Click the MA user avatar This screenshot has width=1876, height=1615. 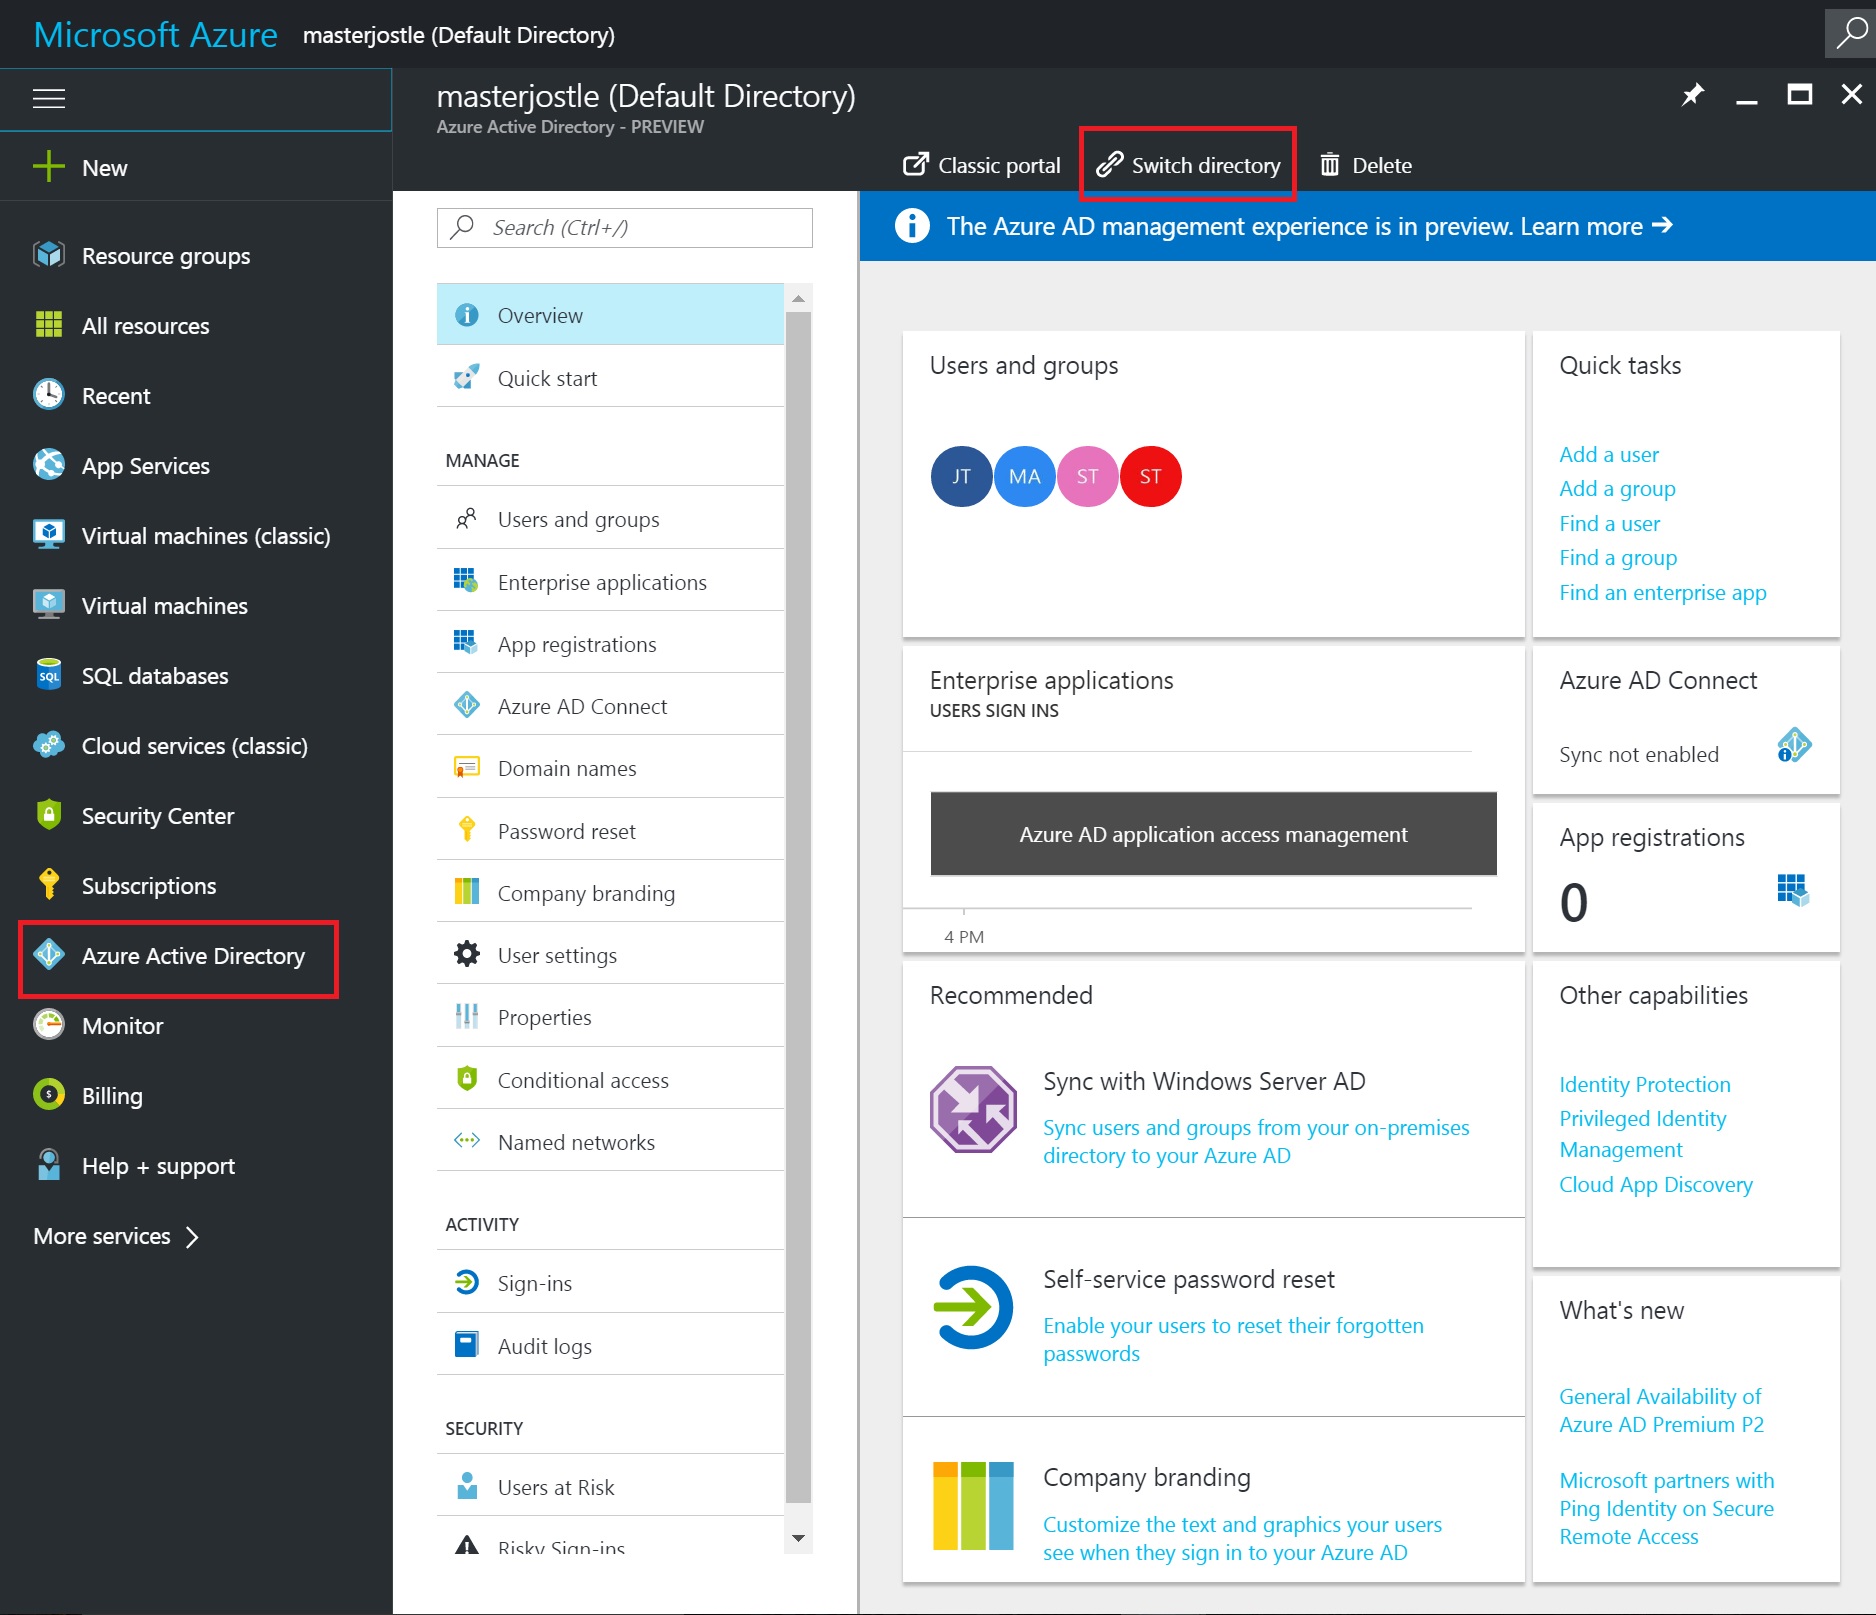tap(1024, 476)
